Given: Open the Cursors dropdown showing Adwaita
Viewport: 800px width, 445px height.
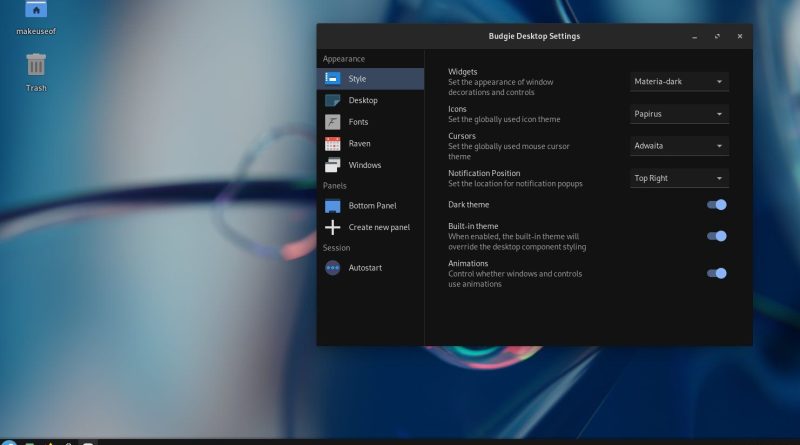Looking at the screenshot, I should click(x=679, y=146).
